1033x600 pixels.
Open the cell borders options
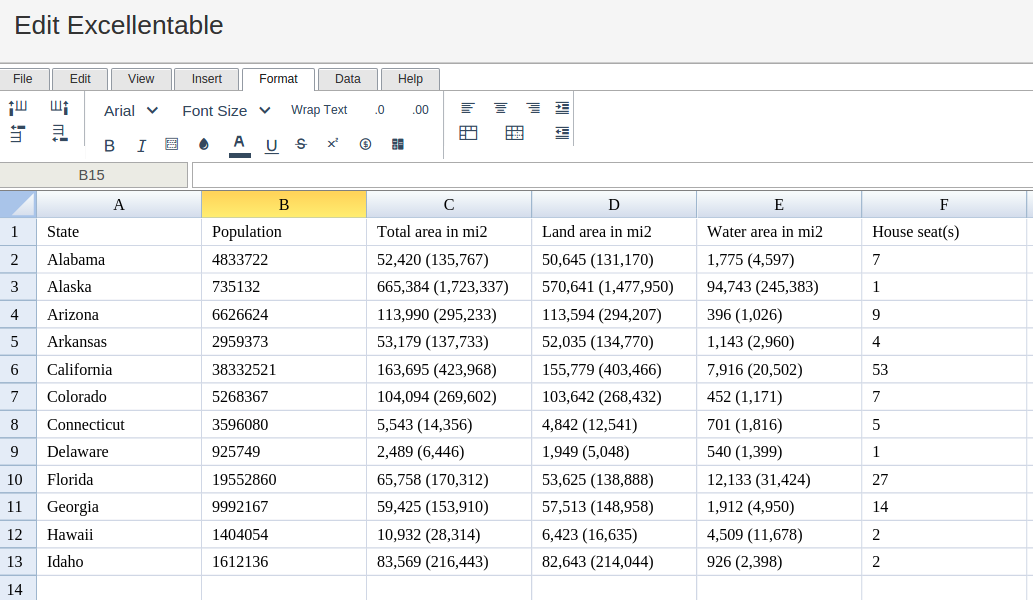point(171,144)
